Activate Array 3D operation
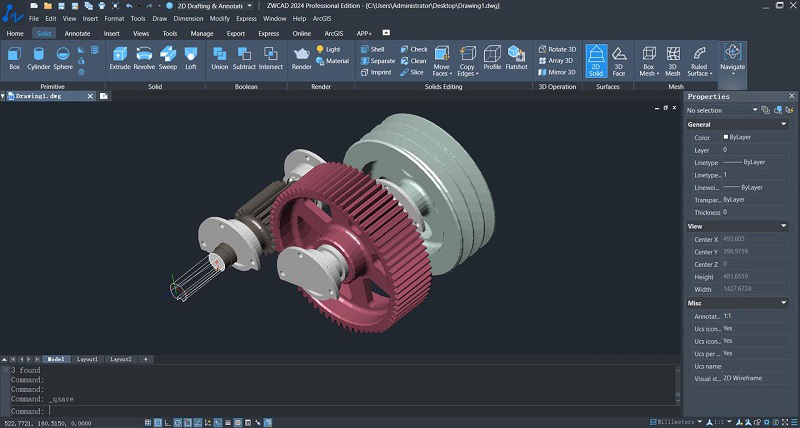 coord(556,61)
